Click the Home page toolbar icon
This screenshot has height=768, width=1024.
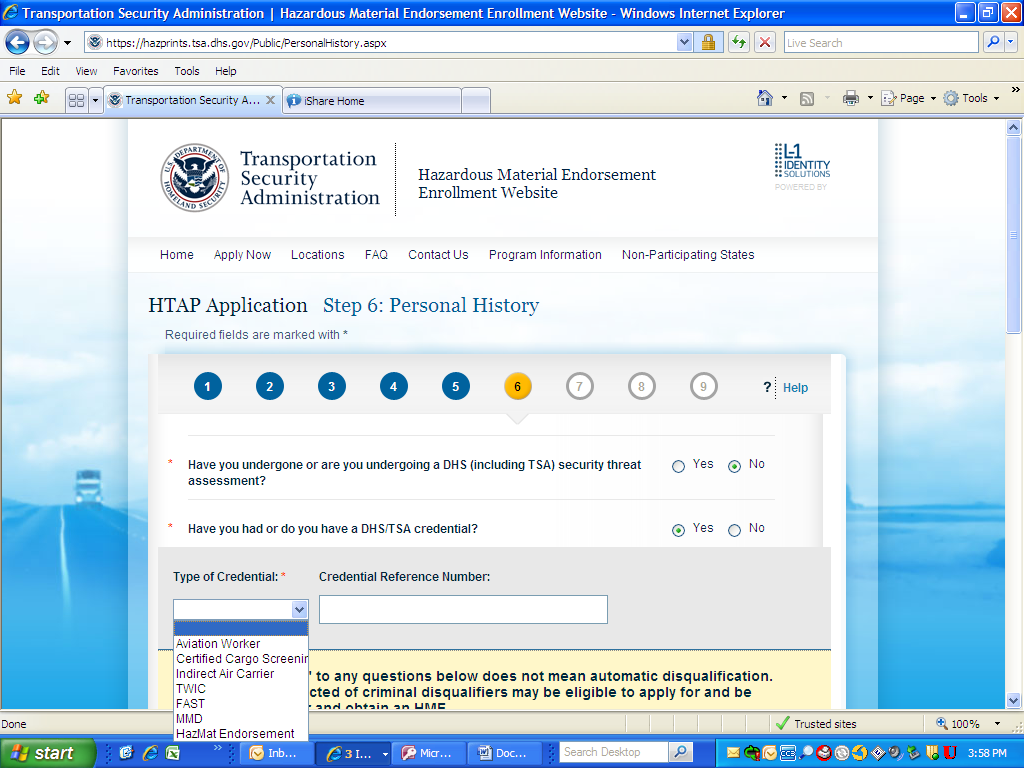coord(765,98)
